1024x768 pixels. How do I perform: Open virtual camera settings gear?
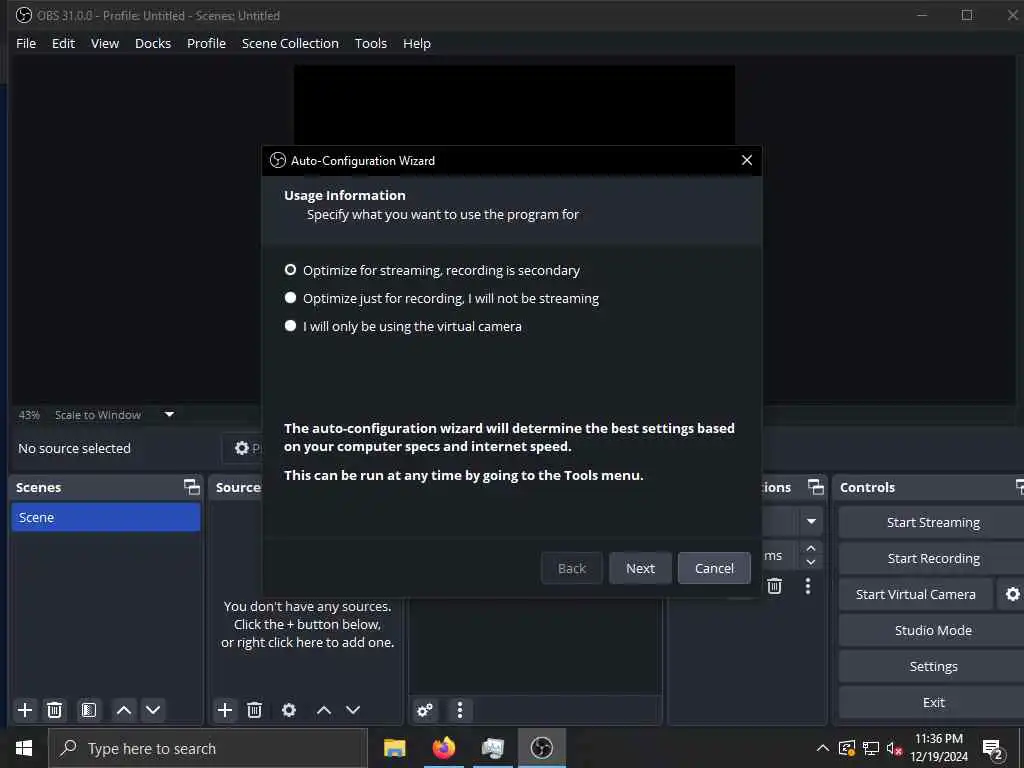point(1012,594)
